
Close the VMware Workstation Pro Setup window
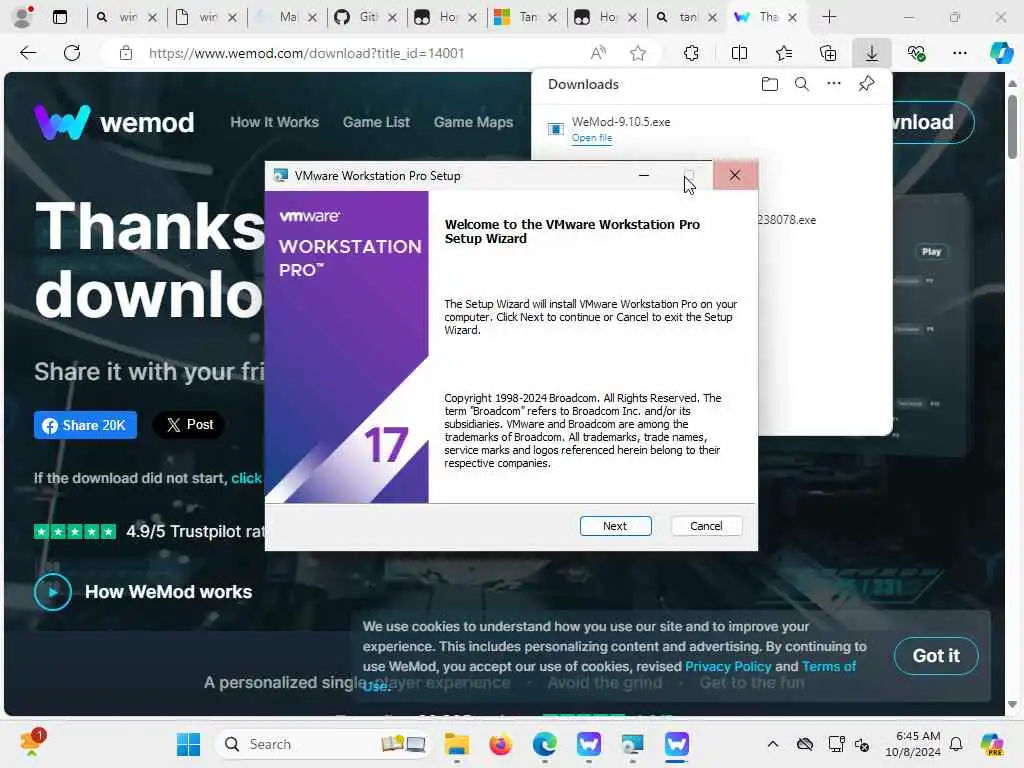point(735,175)
